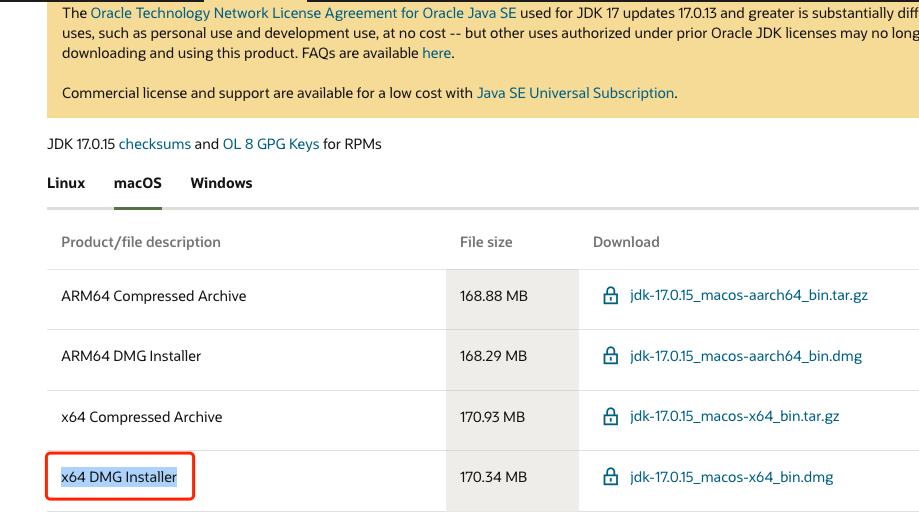Image resolution: width=919 pixels, height=513 pixels.
Task: Click the x64 Compressed Archive description
Action: (142, 417)
